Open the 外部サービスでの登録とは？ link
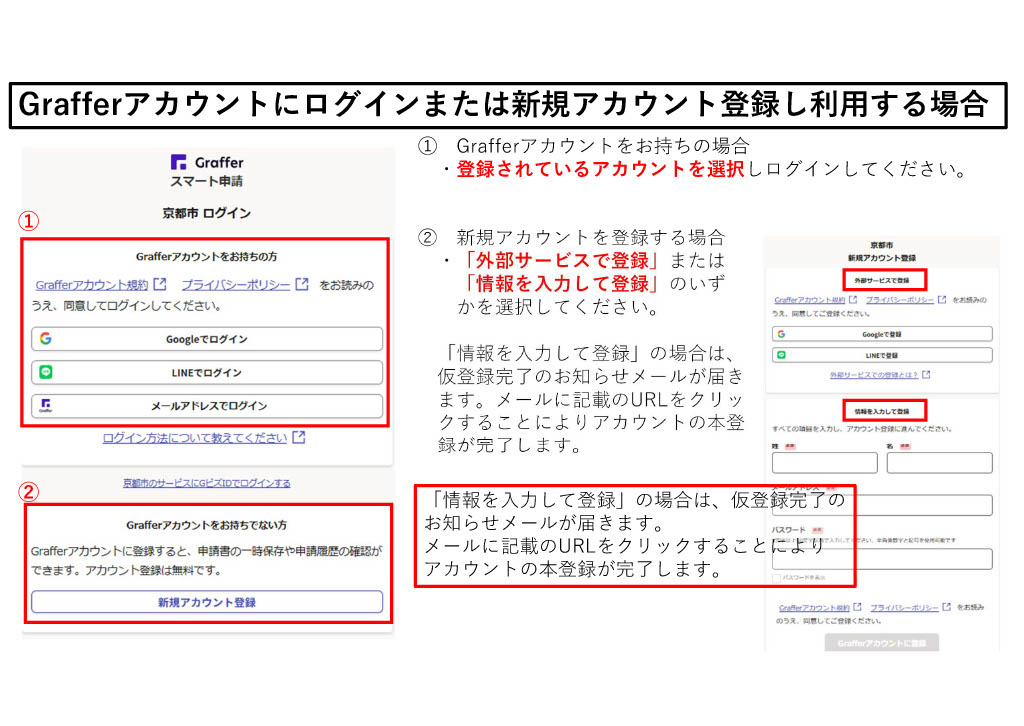This screenshot has width=1024, height=726. click(875, 375)
